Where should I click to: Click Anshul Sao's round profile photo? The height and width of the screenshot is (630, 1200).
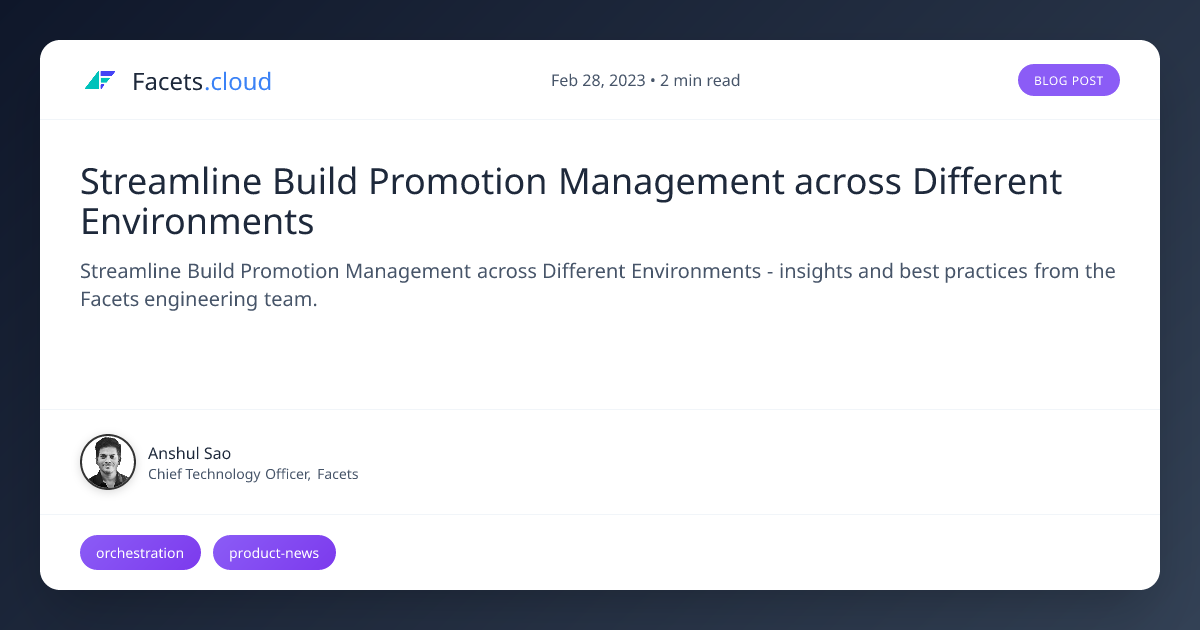point(108,462)
